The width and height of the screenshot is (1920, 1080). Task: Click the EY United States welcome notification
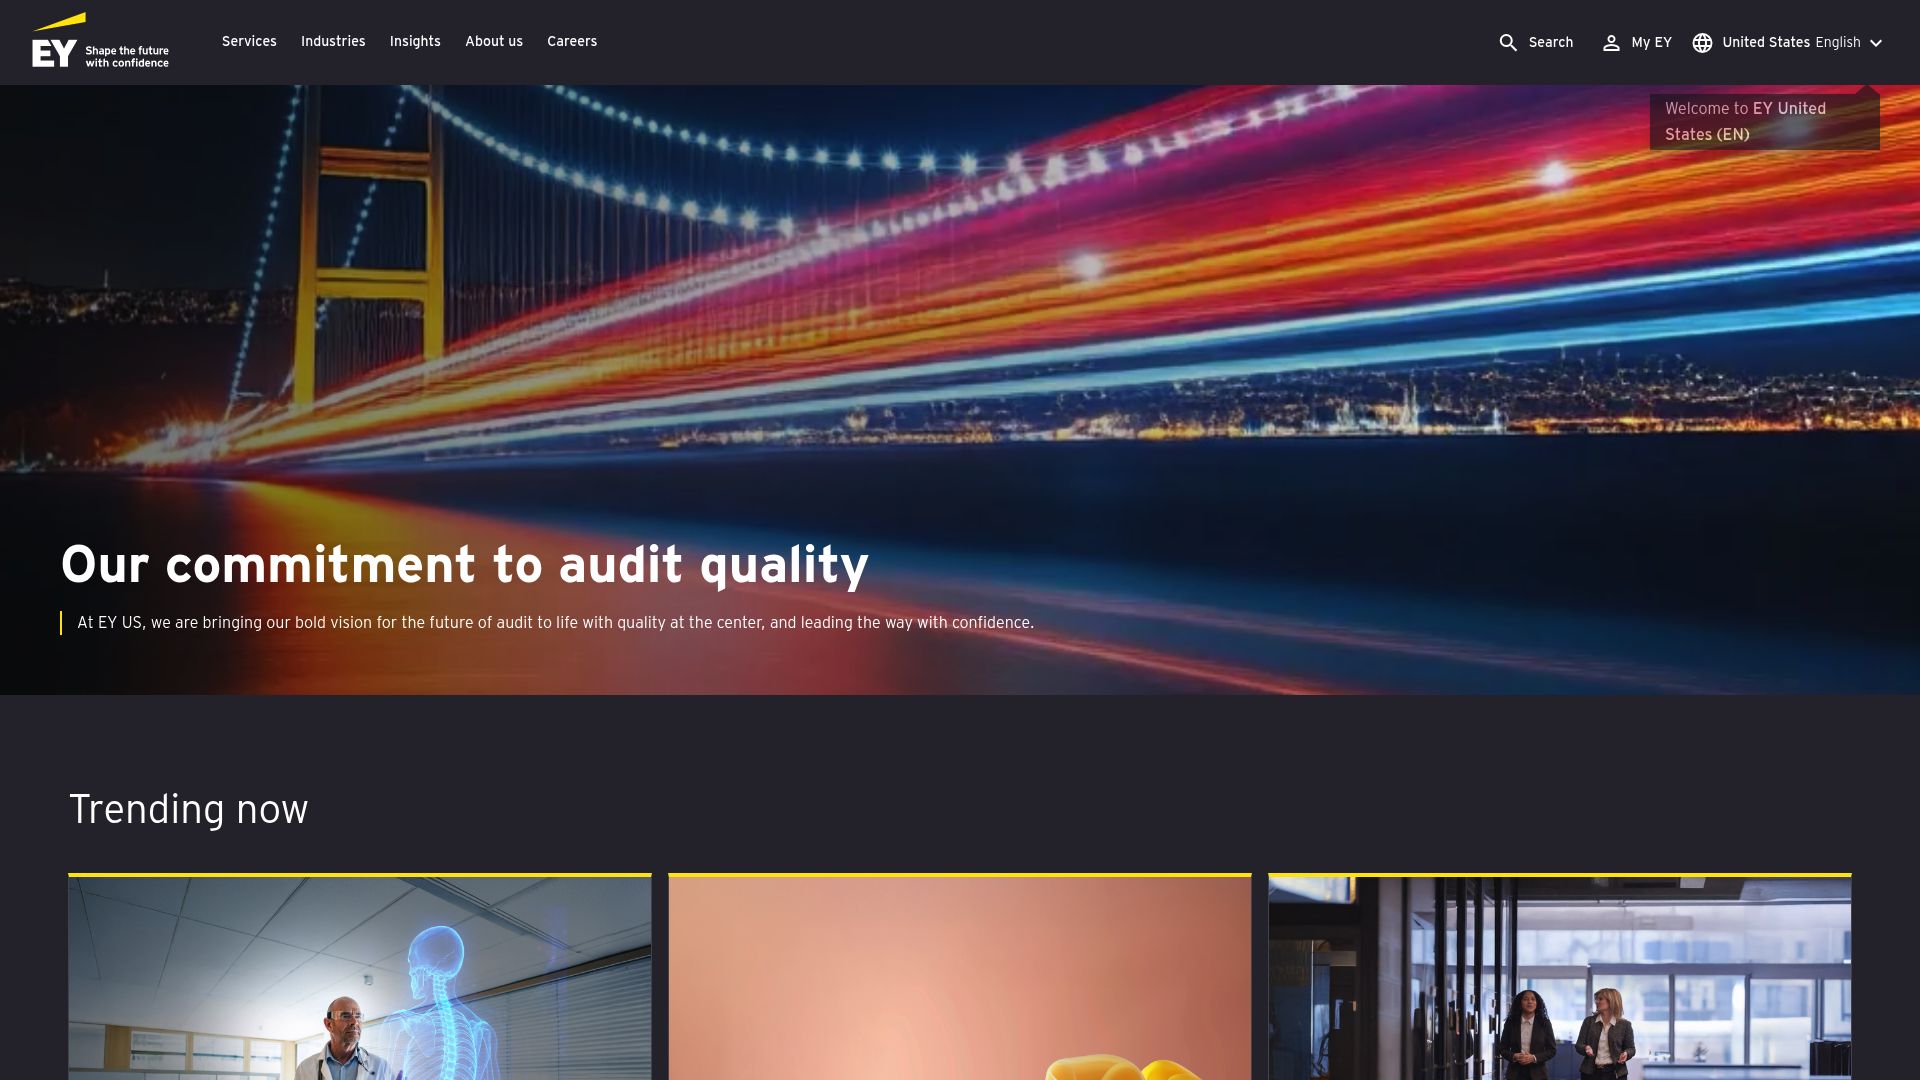click(x=1763, y=120)
